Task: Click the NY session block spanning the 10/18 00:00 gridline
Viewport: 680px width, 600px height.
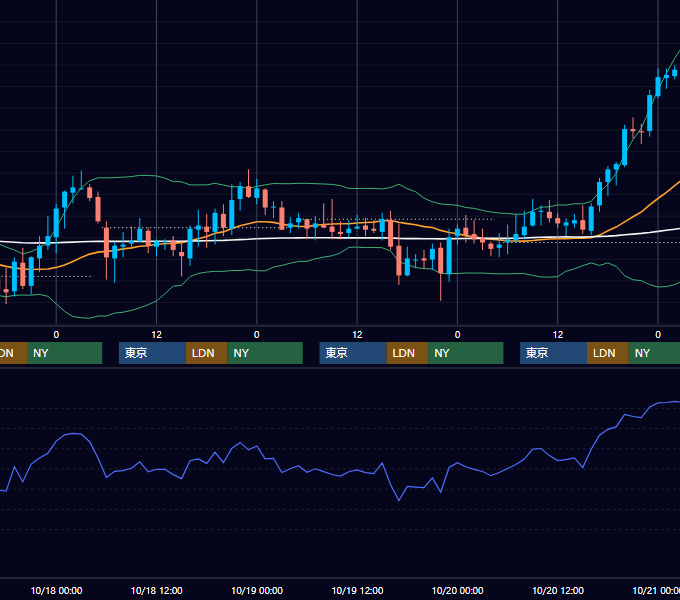Action: coord(64,353)
